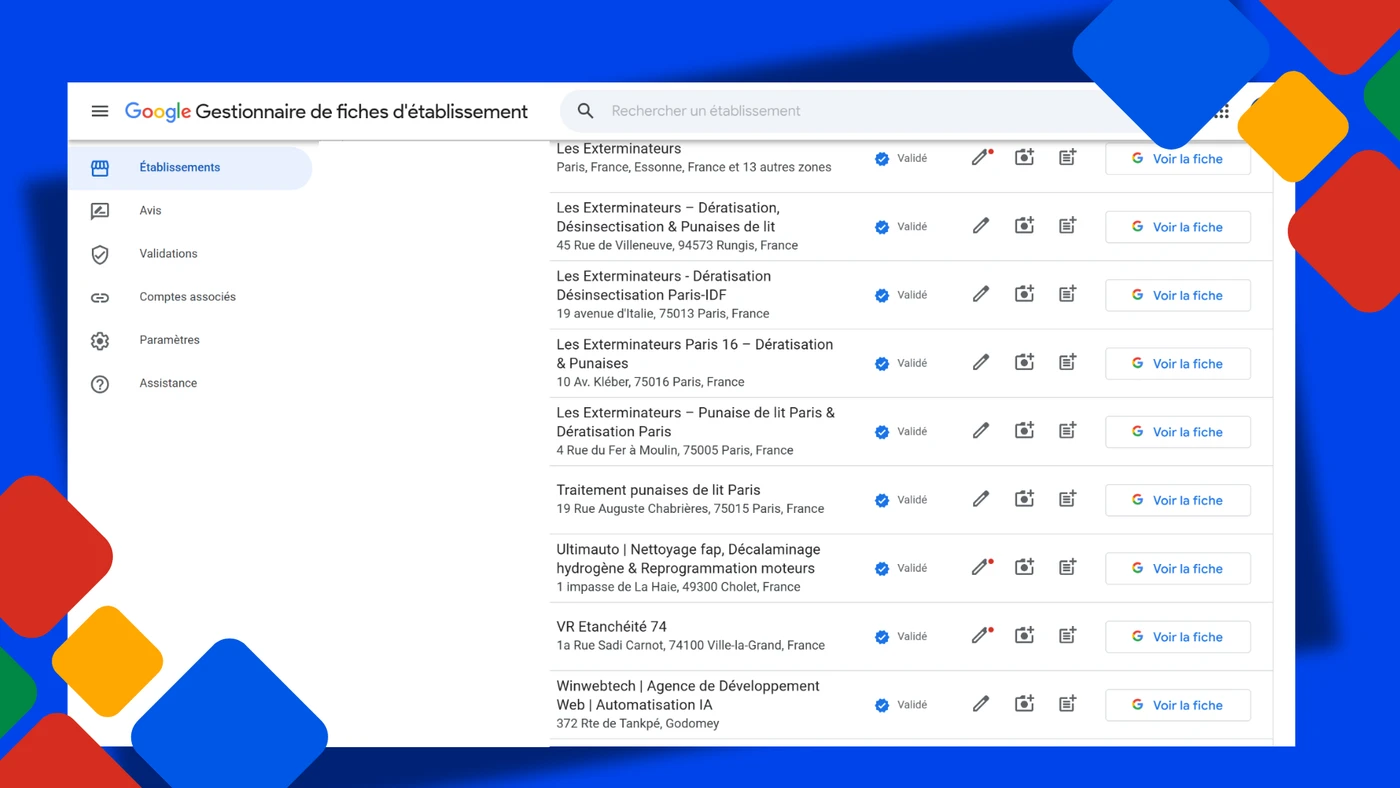
Task: Click Validé status for Ultimauto listing
Action: click(x=901, y=568)
